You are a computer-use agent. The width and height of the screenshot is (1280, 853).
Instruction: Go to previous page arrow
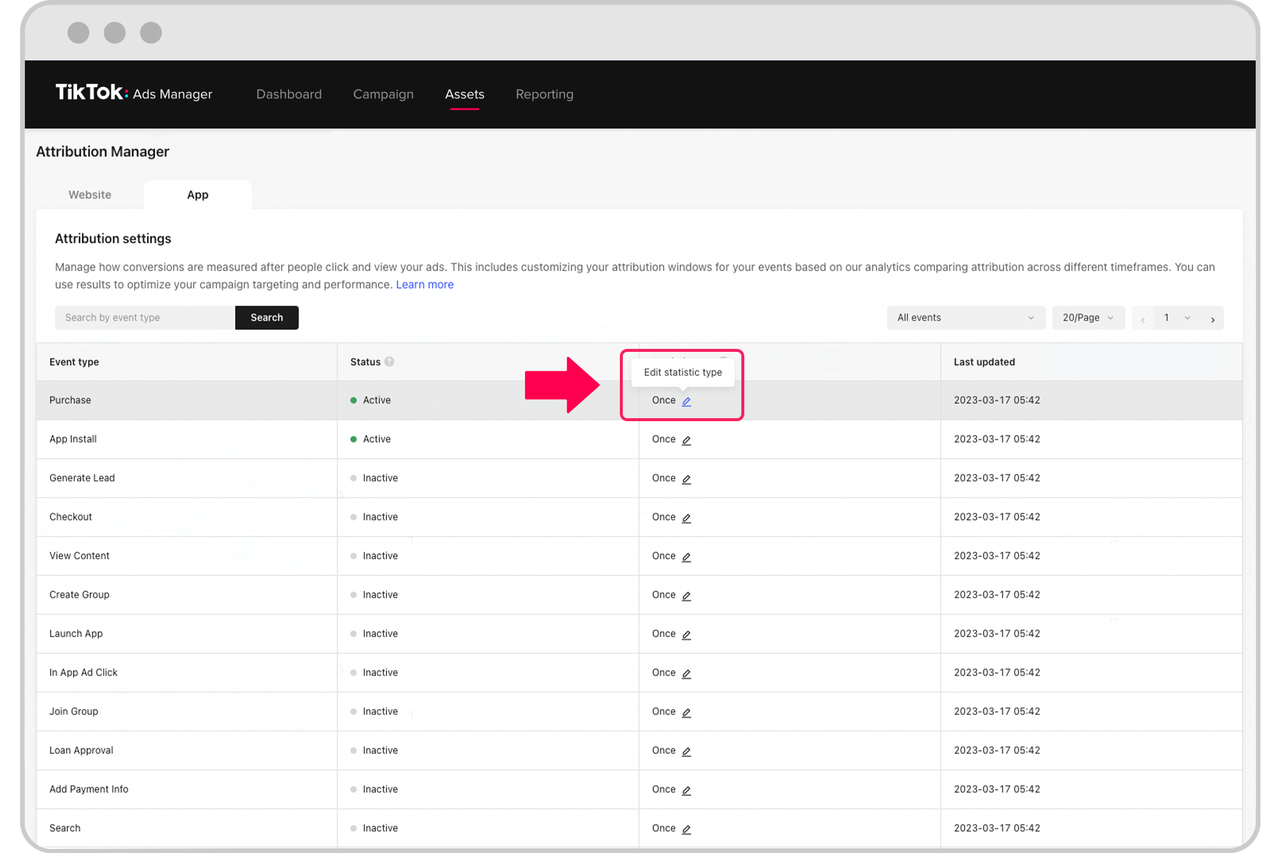pos(1143,319)
